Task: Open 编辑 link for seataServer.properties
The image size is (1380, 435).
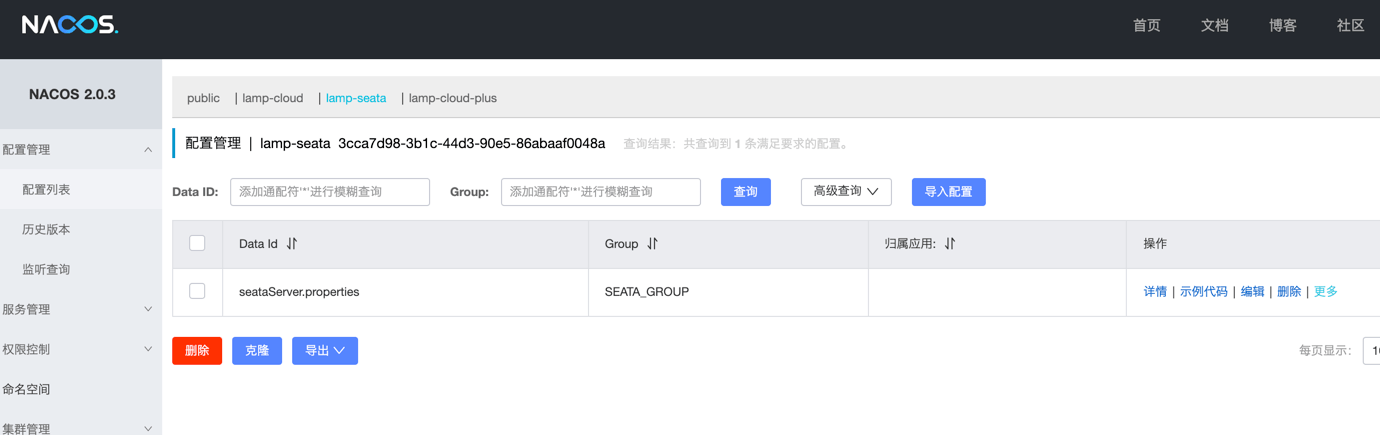Action: point(1252,292)
